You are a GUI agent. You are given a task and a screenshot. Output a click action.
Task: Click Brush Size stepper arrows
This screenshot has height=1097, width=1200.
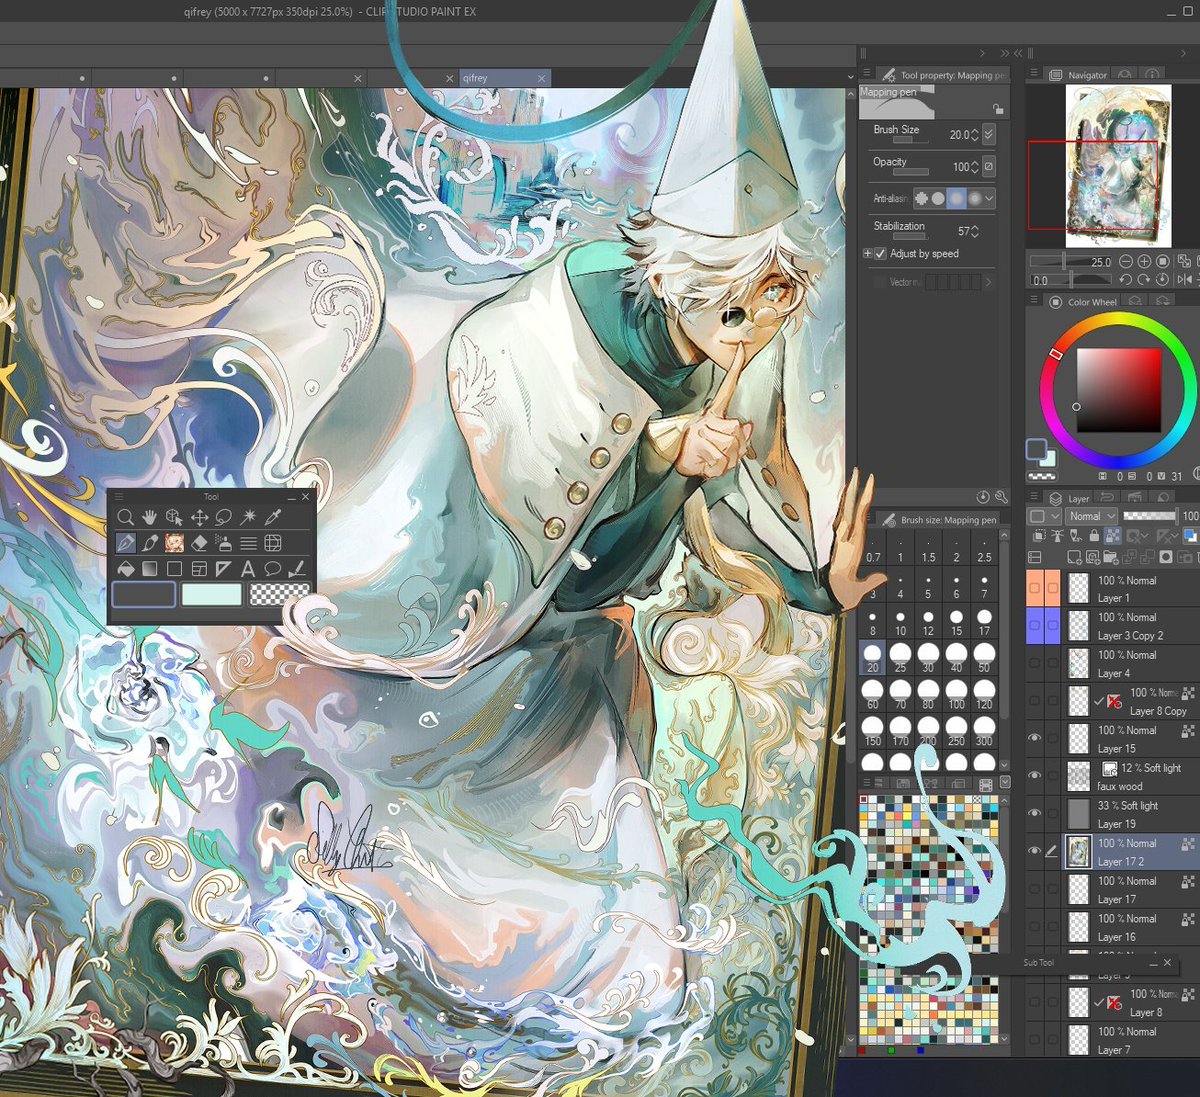(x=975, y=134)
